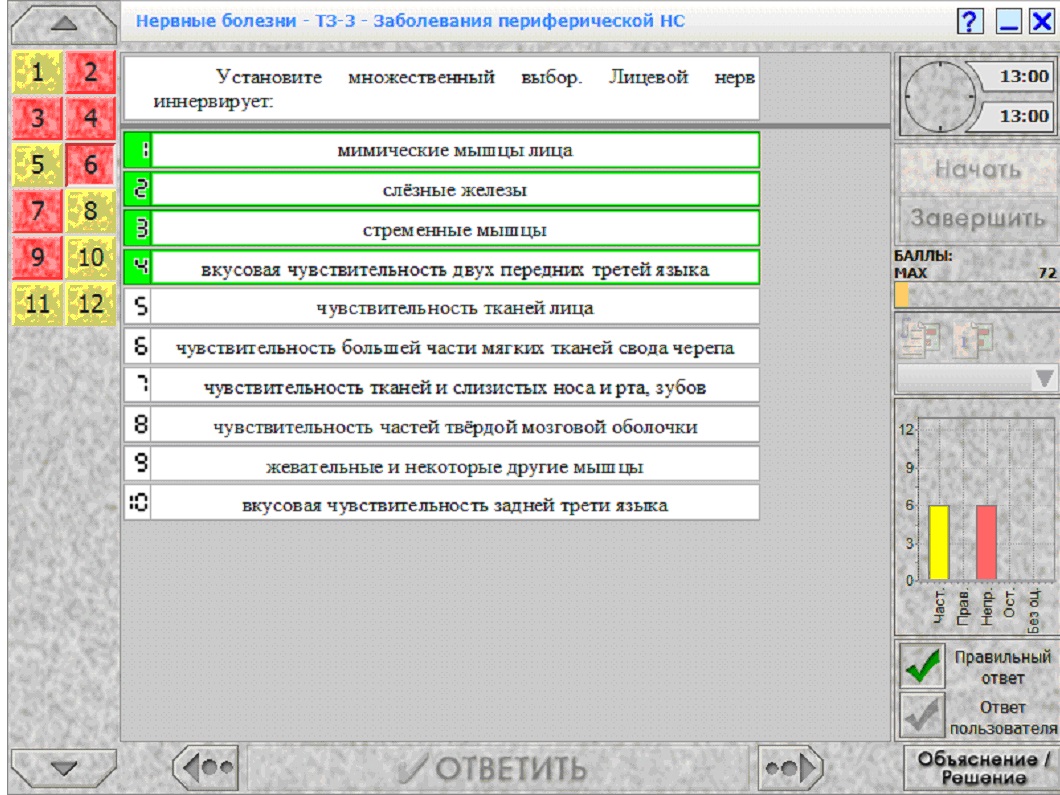Screen dimensions: 1060x795
Task: Select answer 'вкусовая чувствительность задней трети языка'
Action: (441, 504)
